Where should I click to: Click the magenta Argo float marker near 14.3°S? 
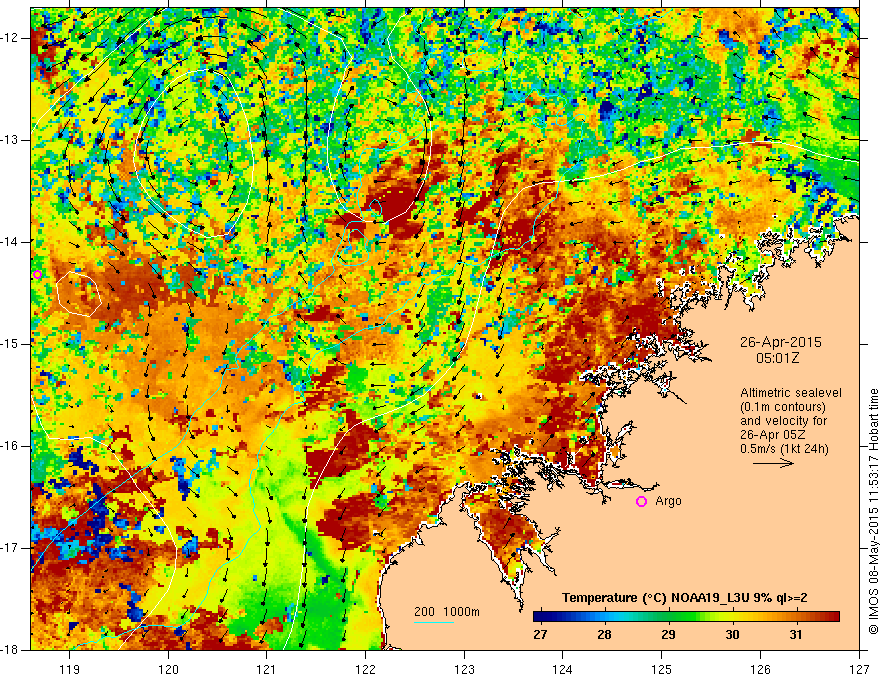click(37, 274)
